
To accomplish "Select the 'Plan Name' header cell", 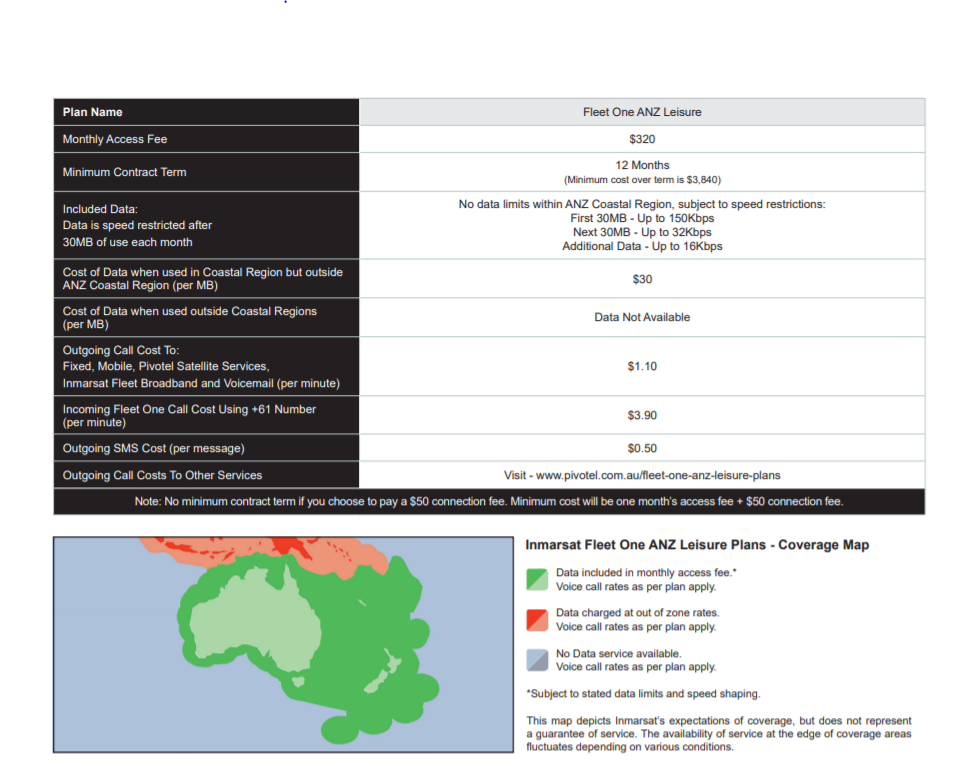I will click(x=206, y=112).
